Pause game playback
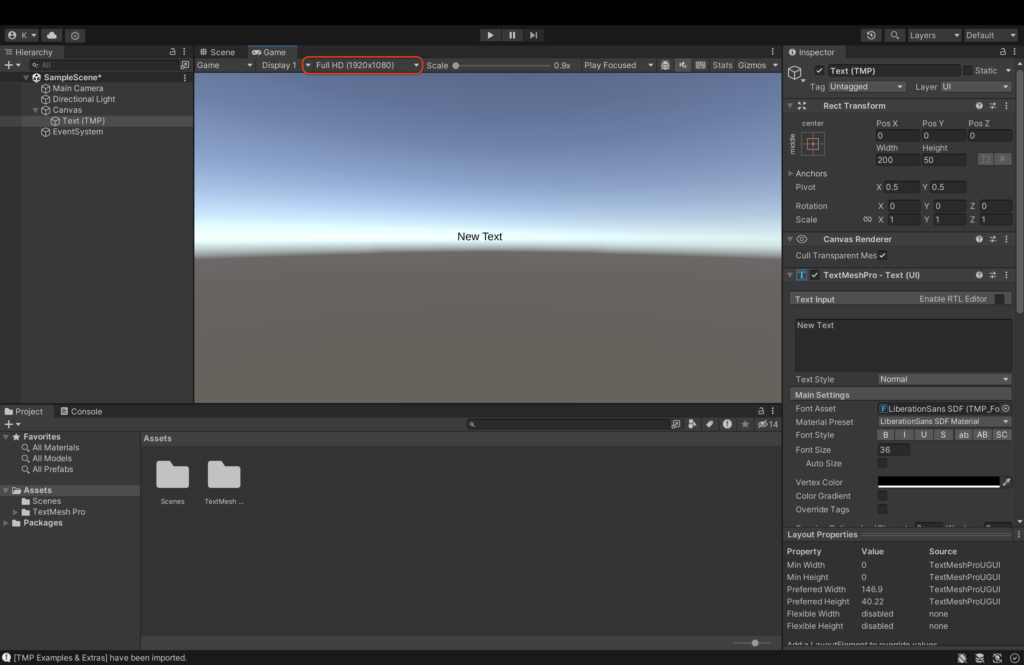1024x665 pixels. 510,34
